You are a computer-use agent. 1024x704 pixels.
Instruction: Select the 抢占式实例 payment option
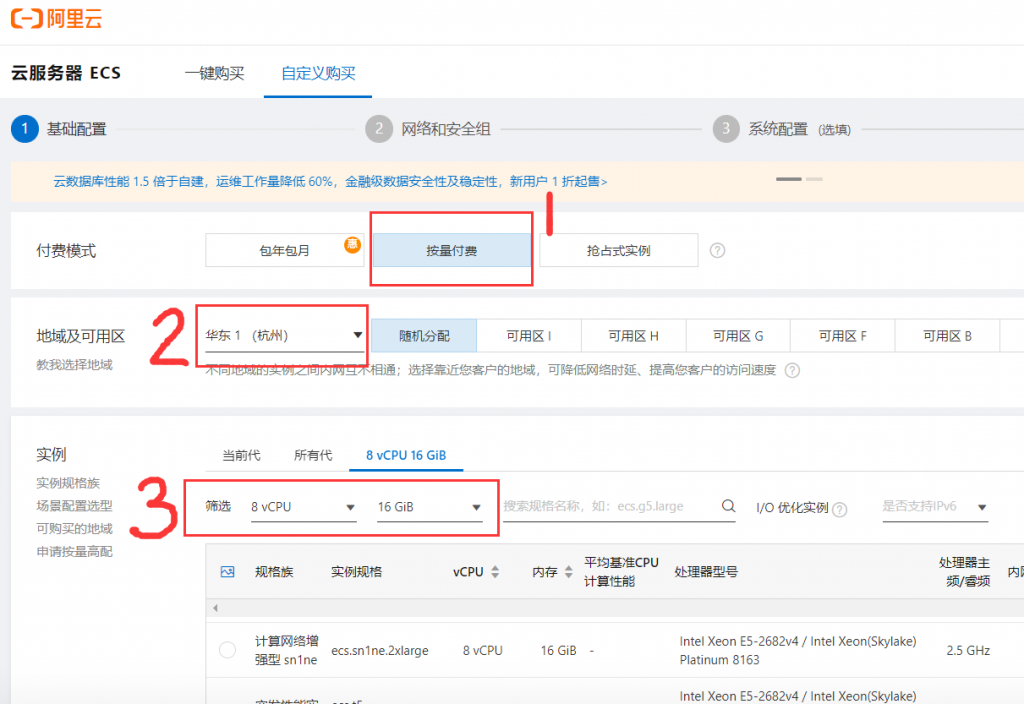[618, 250]
